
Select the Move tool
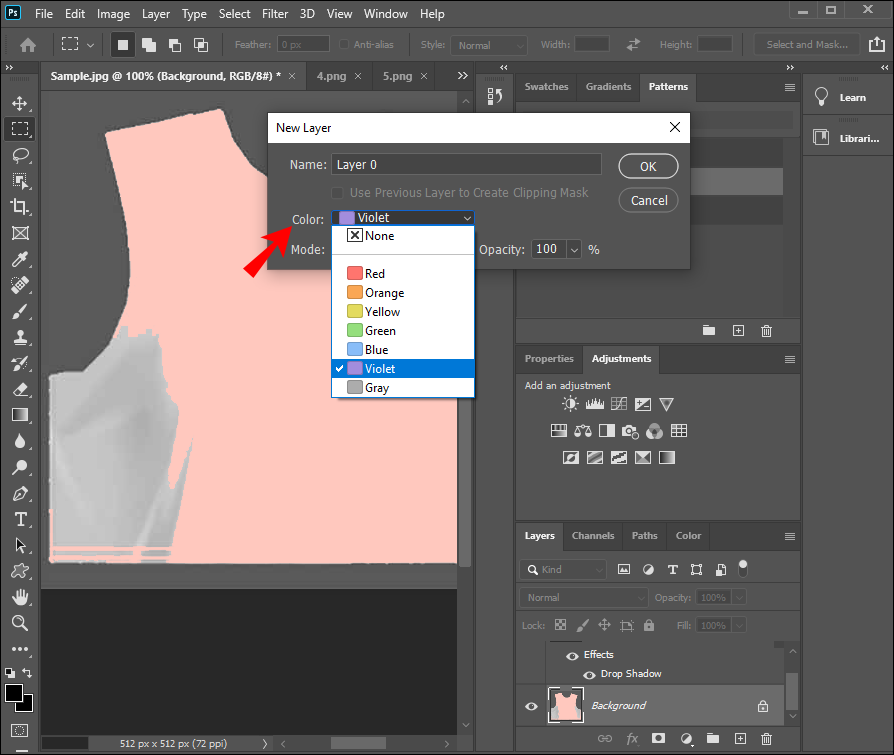click(20, 103)
